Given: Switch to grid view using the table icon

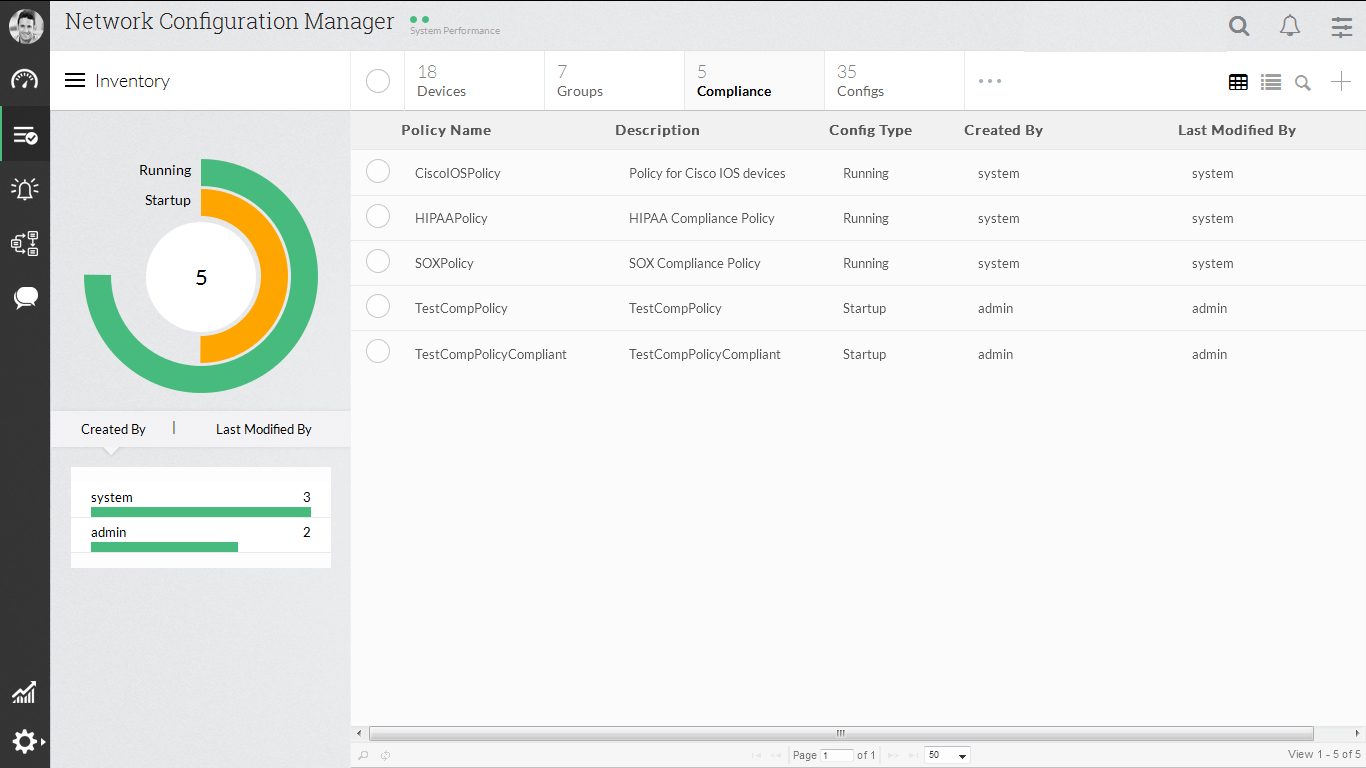Looking at the screenshot, I should pyautogui.click(x=1238, y=81).
